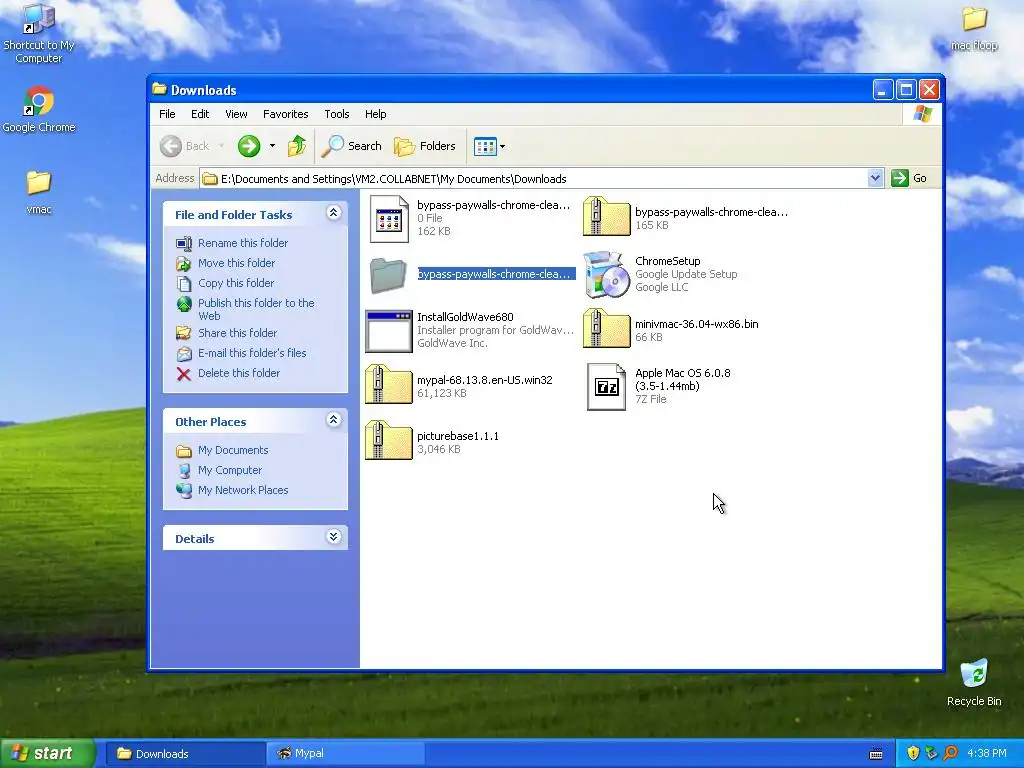Open the File menu

pos(167,114)
